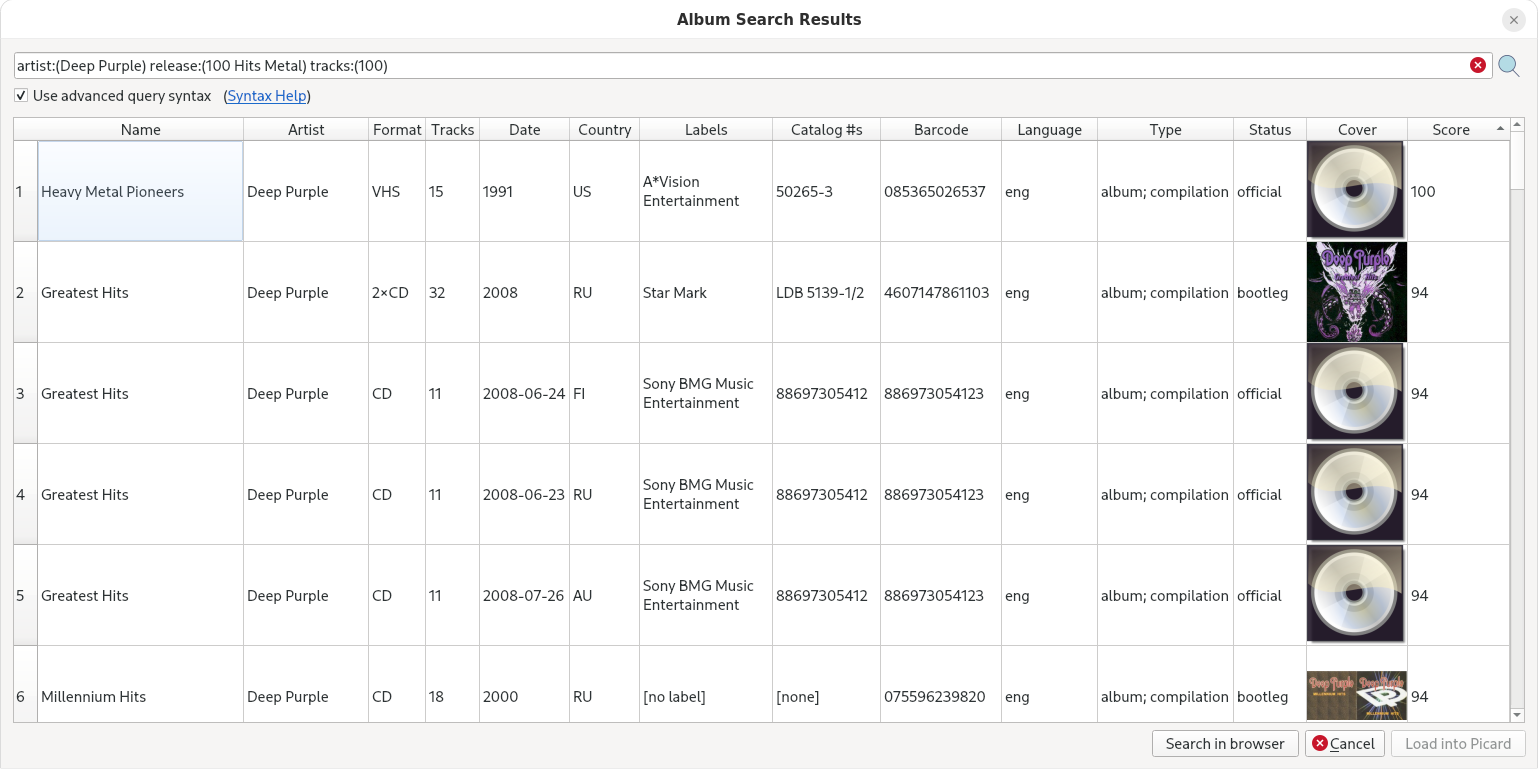Select the Star Mark Greatest Hits cover art

click(1356, 292)
